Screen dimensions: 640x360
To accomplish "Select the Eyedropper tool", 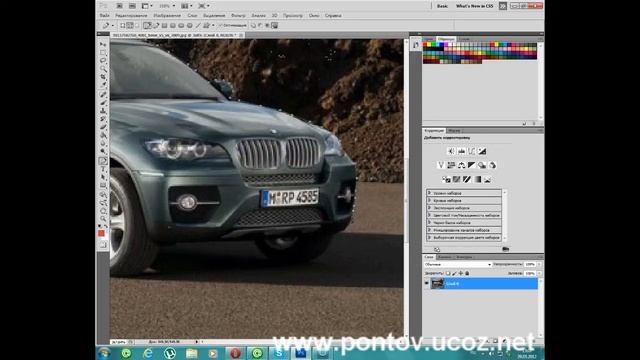I will coord(103,84).
